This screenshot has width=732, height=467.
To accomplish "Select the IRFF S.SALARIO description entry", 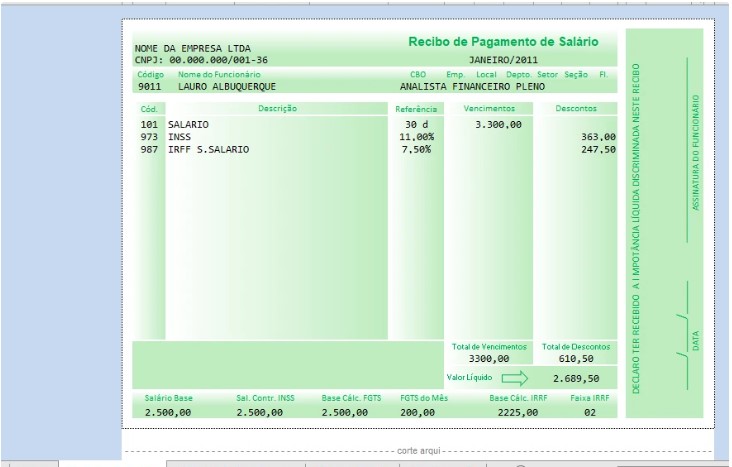I will pos(209,149).
